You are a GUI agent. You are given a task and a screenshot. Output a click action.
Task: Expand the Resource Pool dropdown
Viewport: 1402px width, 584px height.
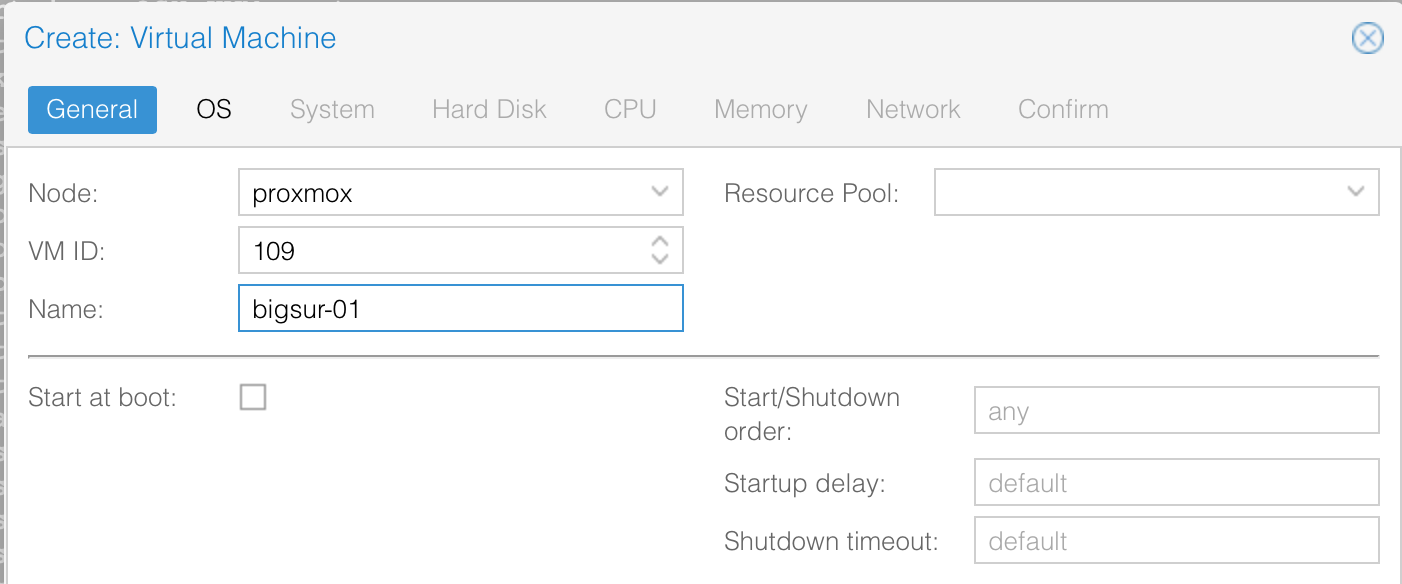tap(1355, 192)
